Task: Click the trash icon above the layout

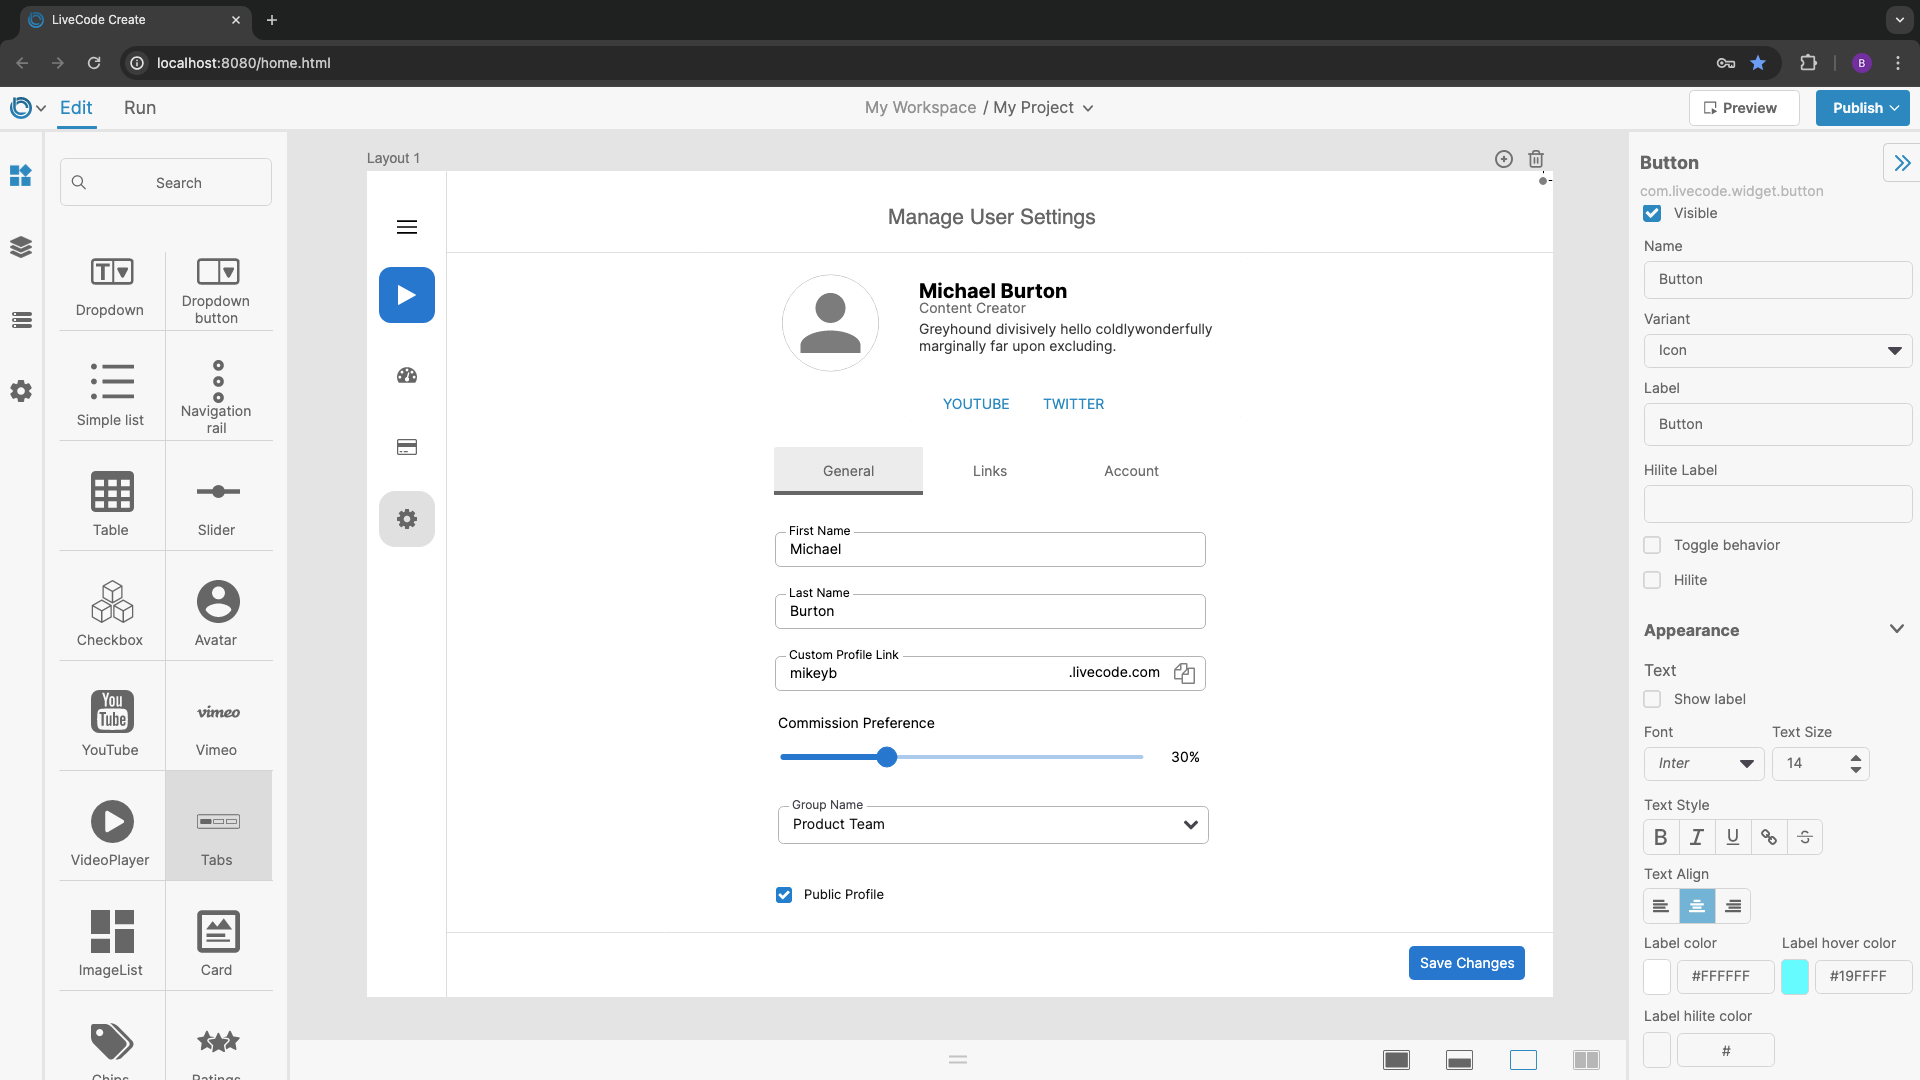Action: click(1536, 159)
